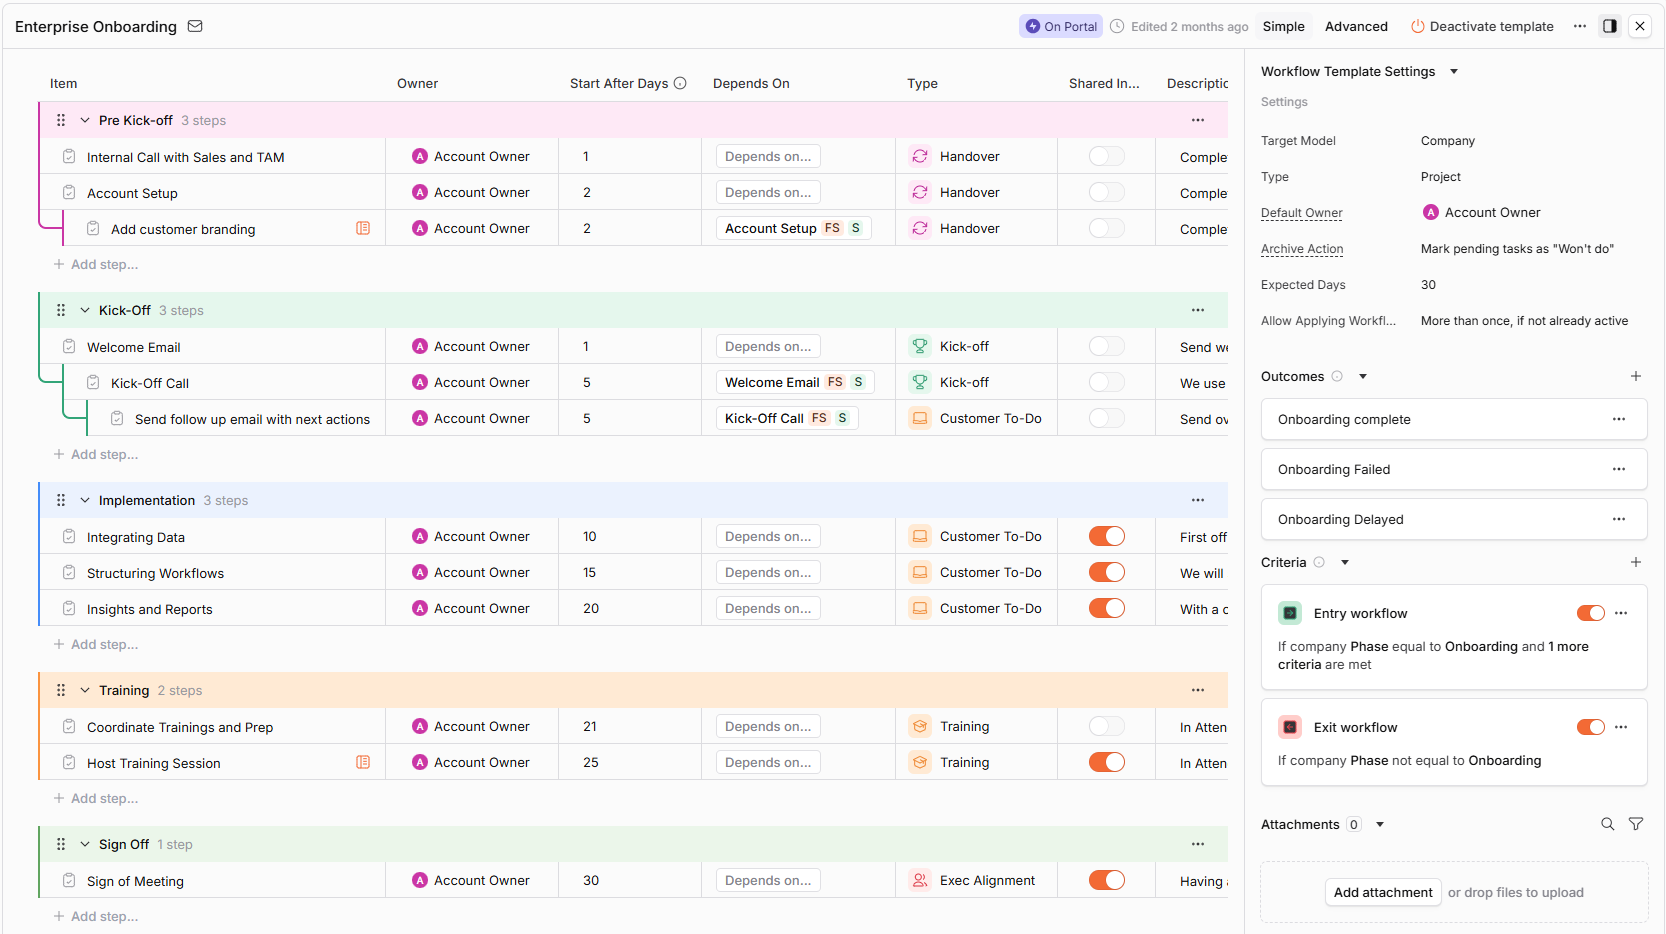Collapse the Training section

[x=85, y=690]
